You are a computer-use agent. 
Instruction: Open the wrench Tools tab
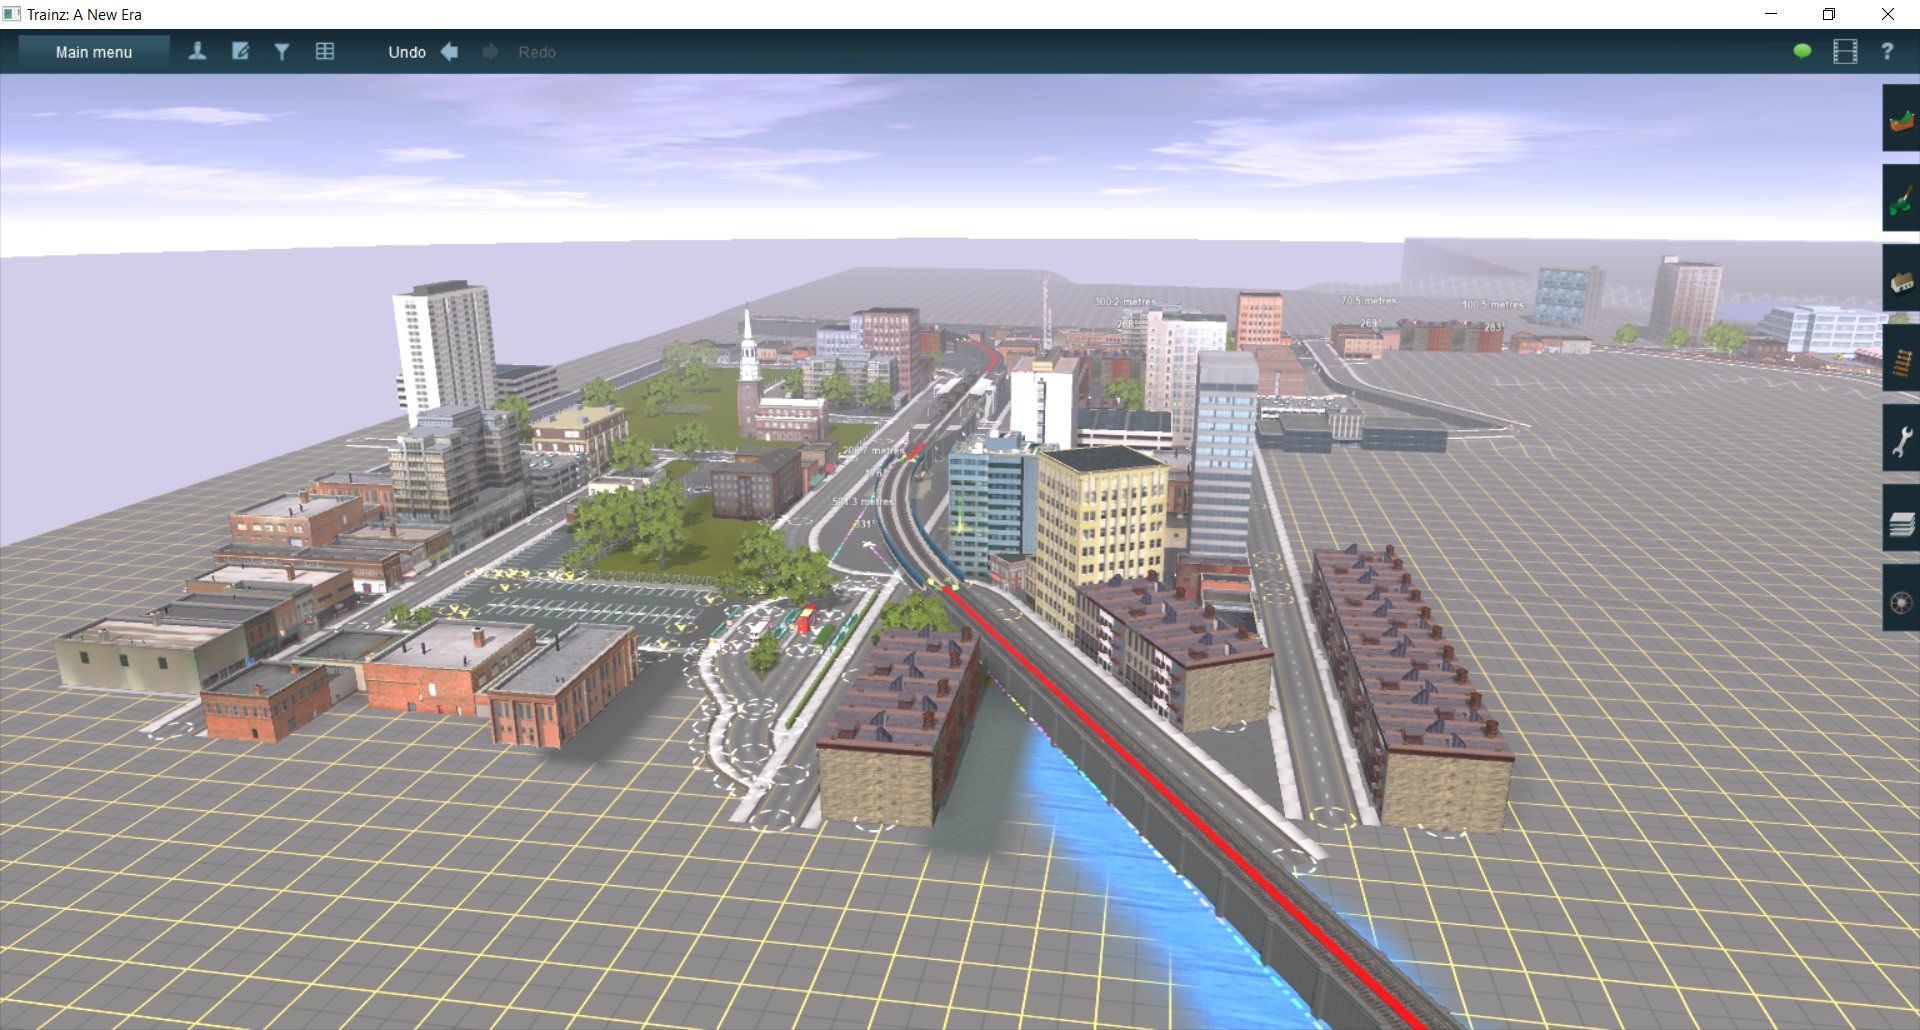click(1901, 439)
